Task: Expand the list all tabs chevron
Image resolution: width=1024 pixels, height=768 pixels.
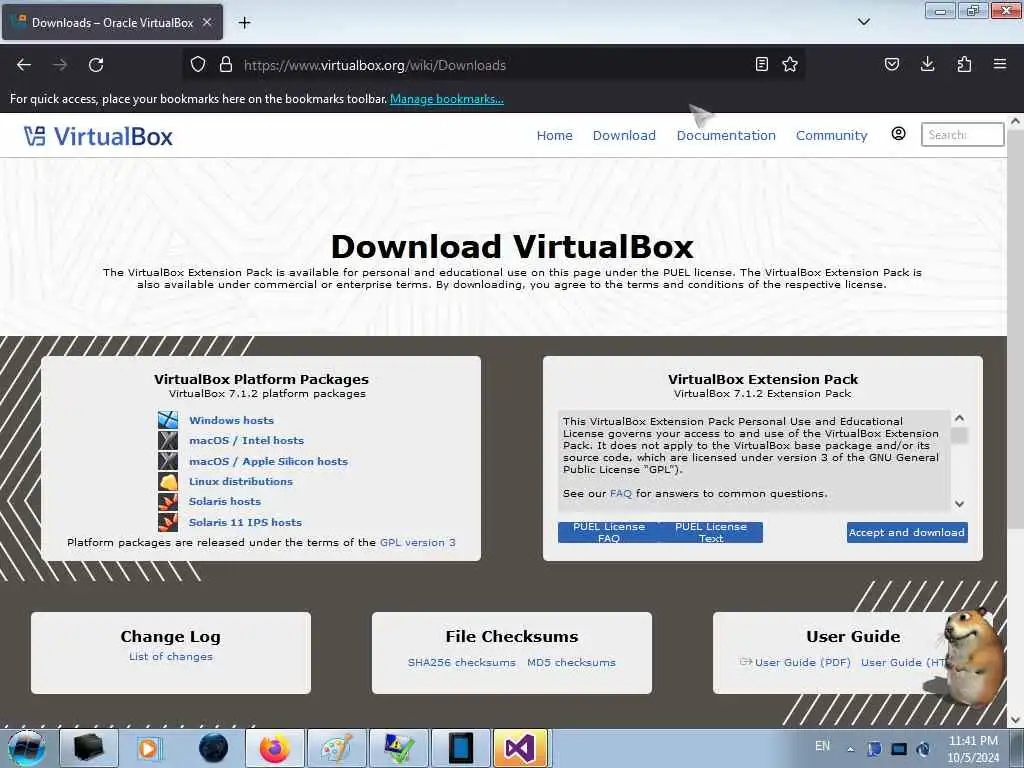Action: click(863, 22)
